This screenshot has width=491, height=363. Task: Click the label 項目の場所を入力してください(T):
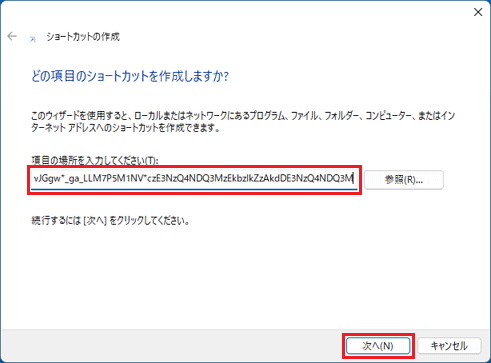click(x=95, y=161)
